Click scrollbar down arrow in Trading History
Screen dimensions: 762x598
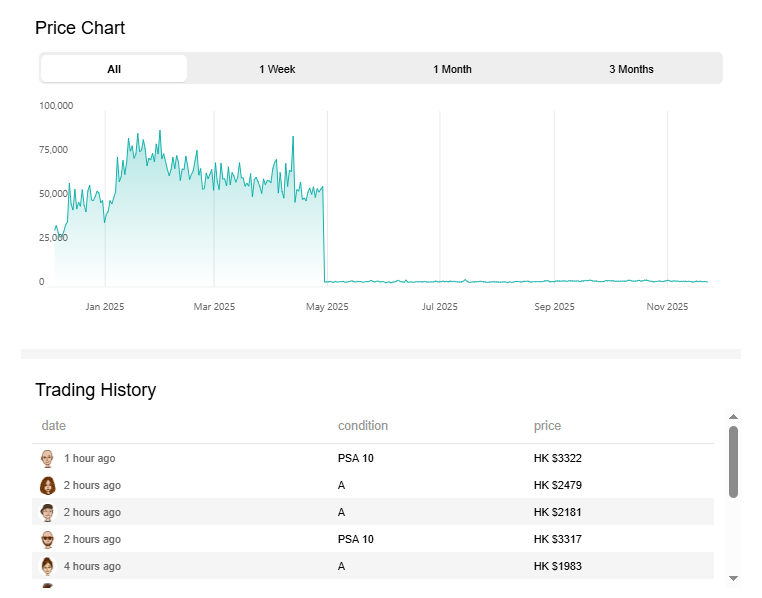coord(733,578)
